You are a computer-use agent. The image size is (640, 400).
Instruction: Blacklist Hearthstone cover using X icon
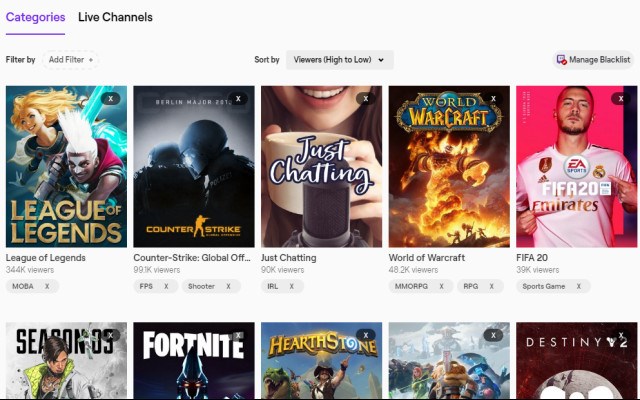click(x=366, y=335)
